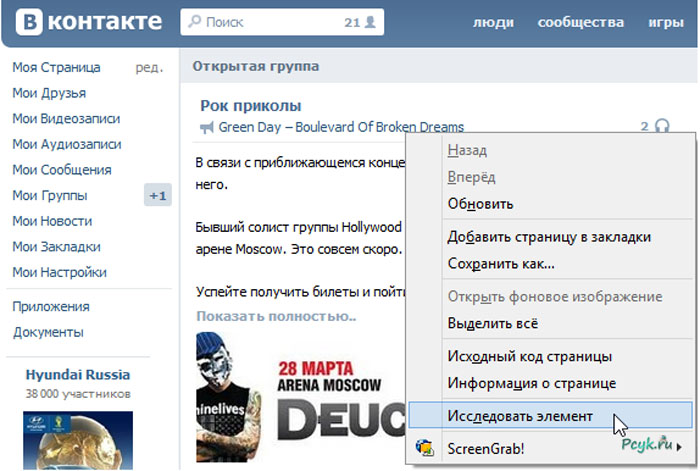Click Показать полностью.. to expand post
The image size is (700, 471).
click(x=276, y=316)
